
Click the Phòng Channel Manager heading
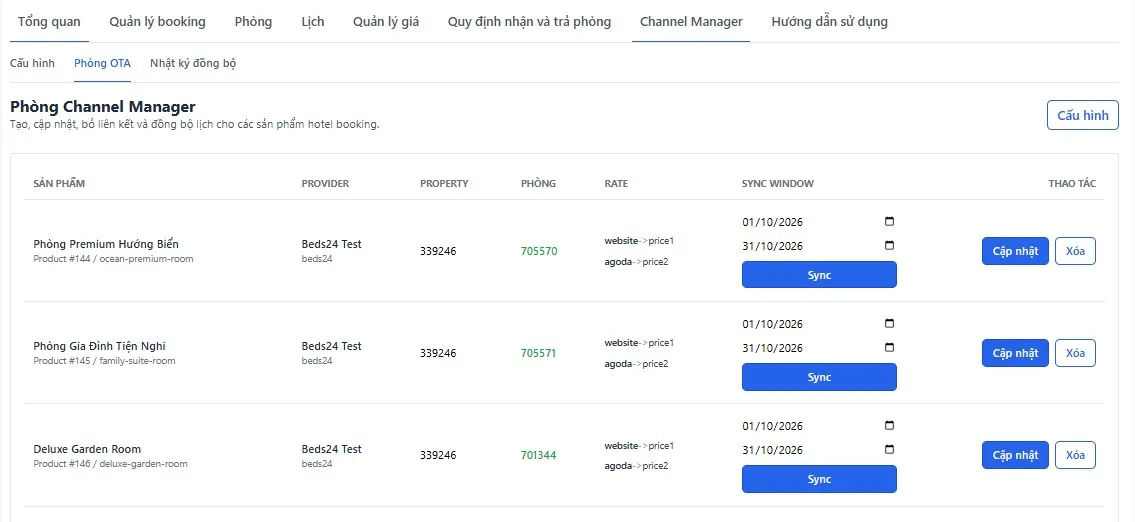pos(103,107)
